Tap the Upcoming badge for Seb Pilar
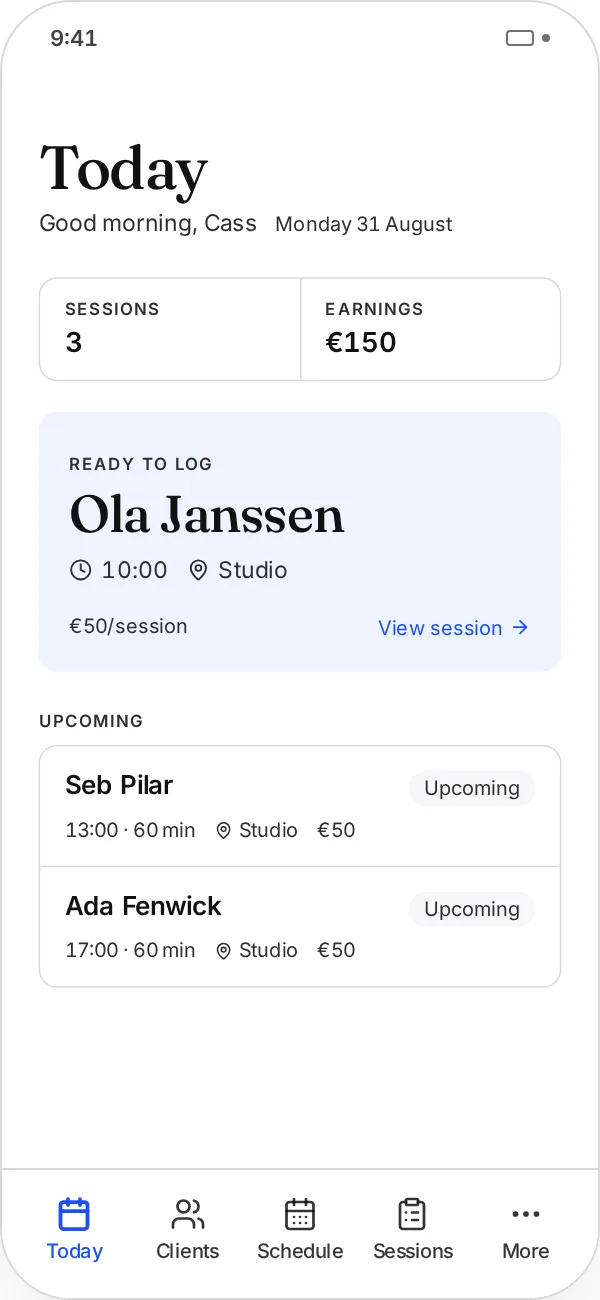This screenshot has width=600, height=1300. (472, 788)
